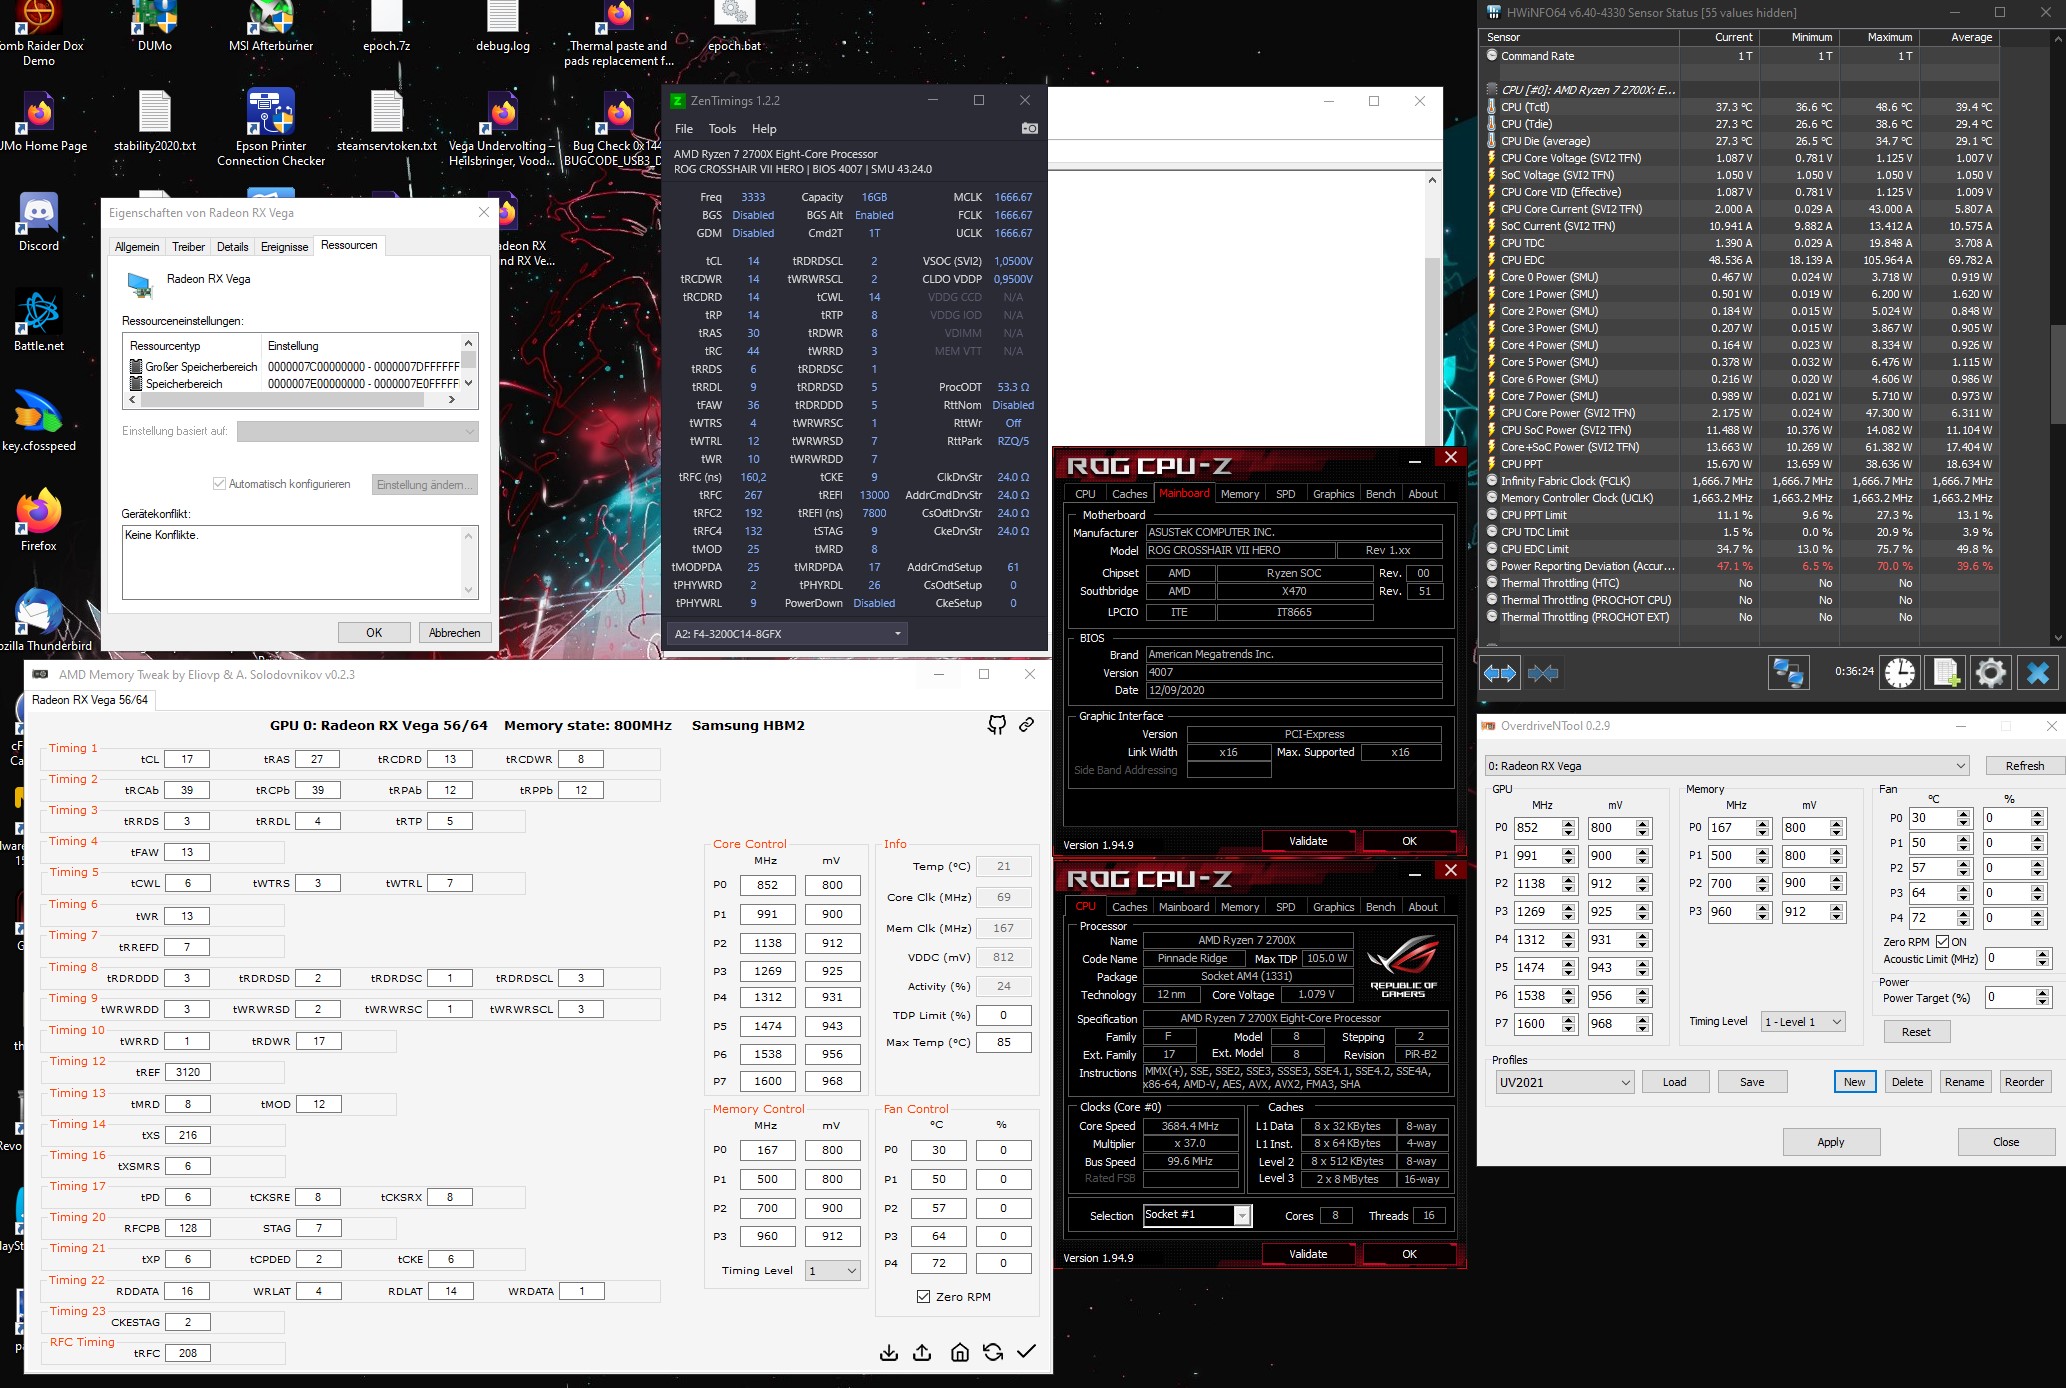The height and width of the screenshot is (1388, 2066).
Task: Switch to Treiber tab in Radeon RX Vega properties
Action: pyautogui.click(x=188, y=247)
